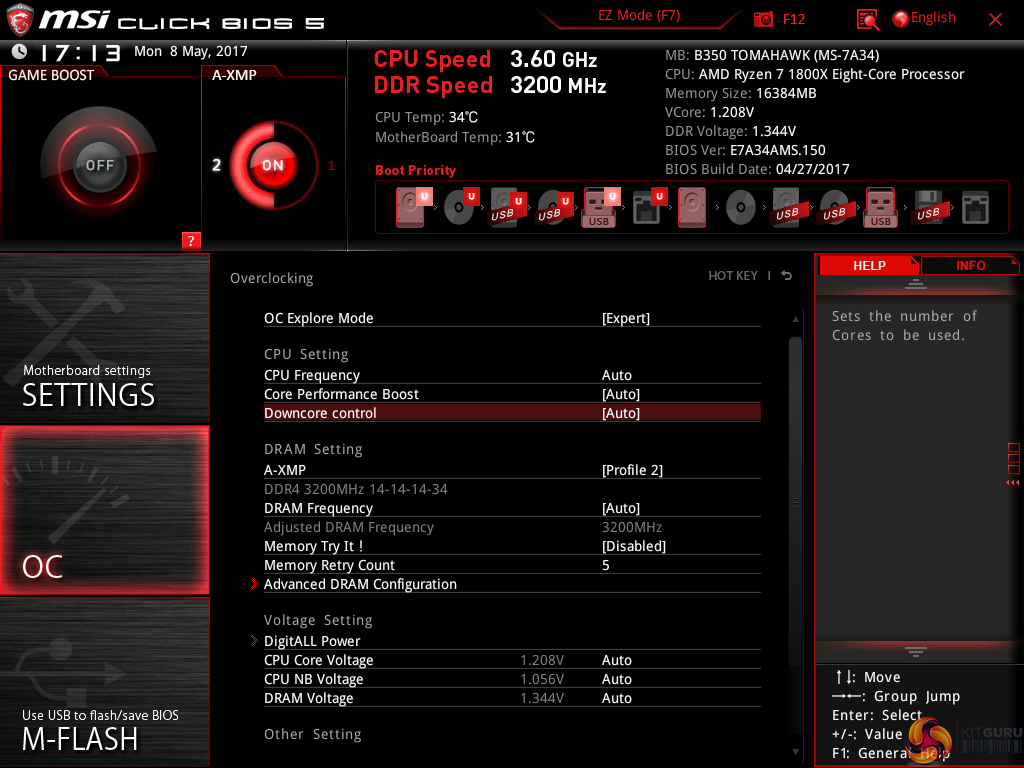Viewport: 1024px width, 768px height.
Task: Click the globe language icon
Action: pos(901,19)
